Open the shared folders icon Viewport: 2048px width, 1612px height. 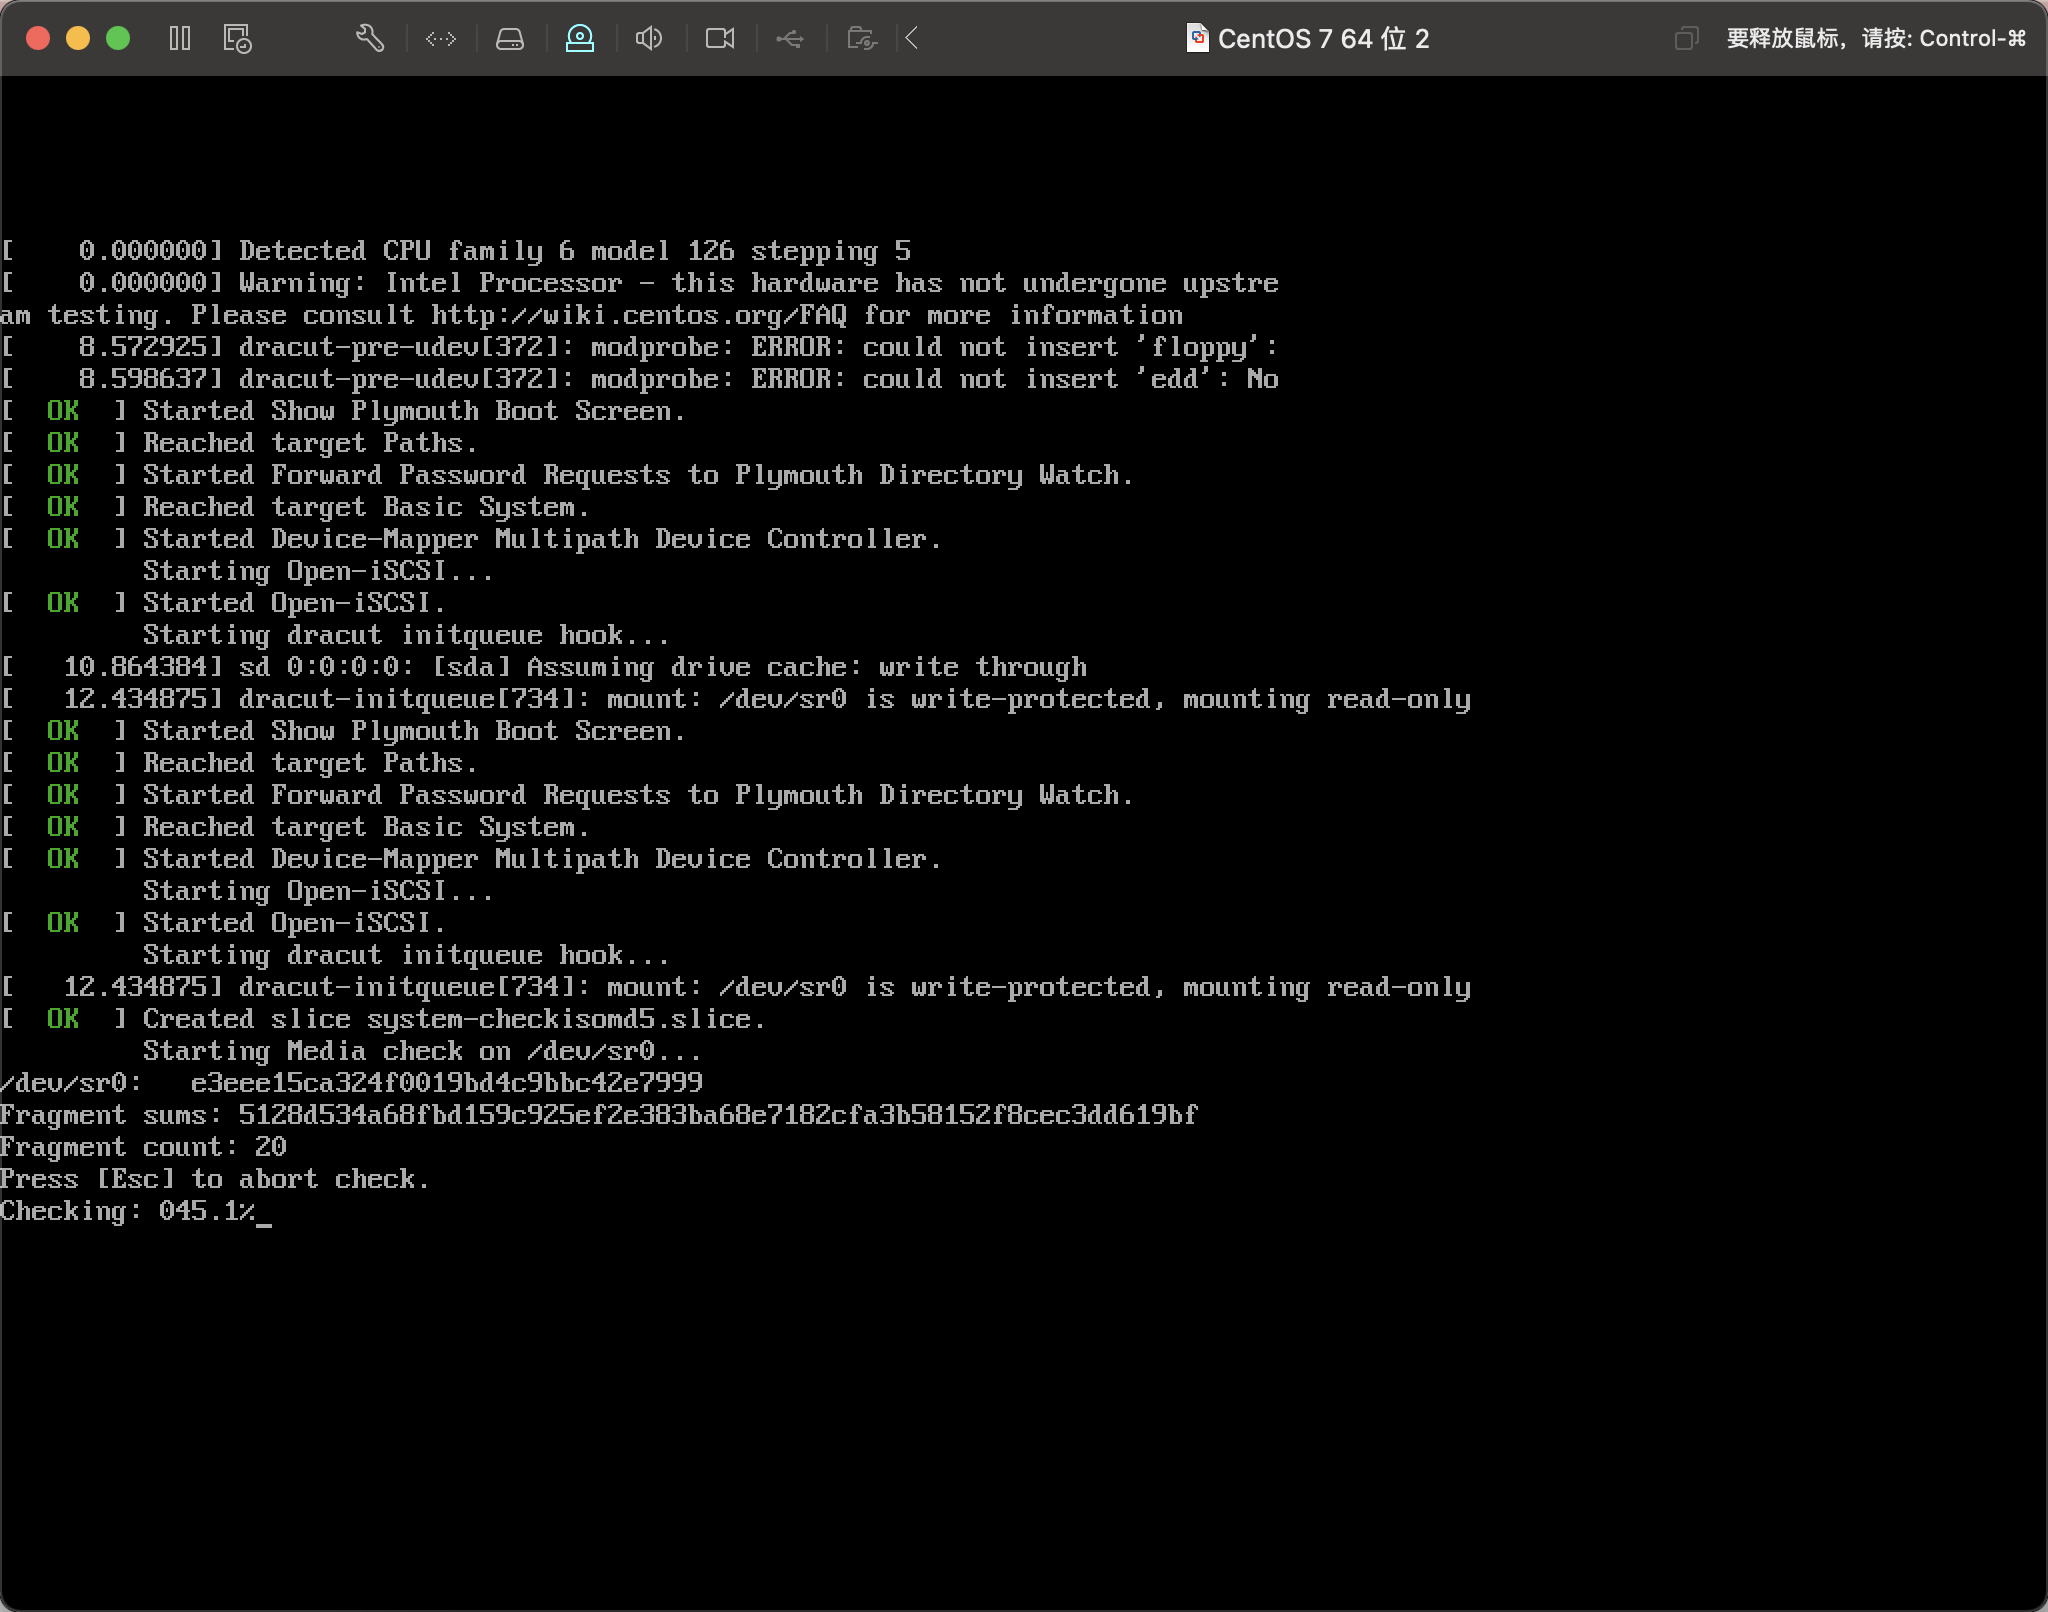click(x=862, y=39)
